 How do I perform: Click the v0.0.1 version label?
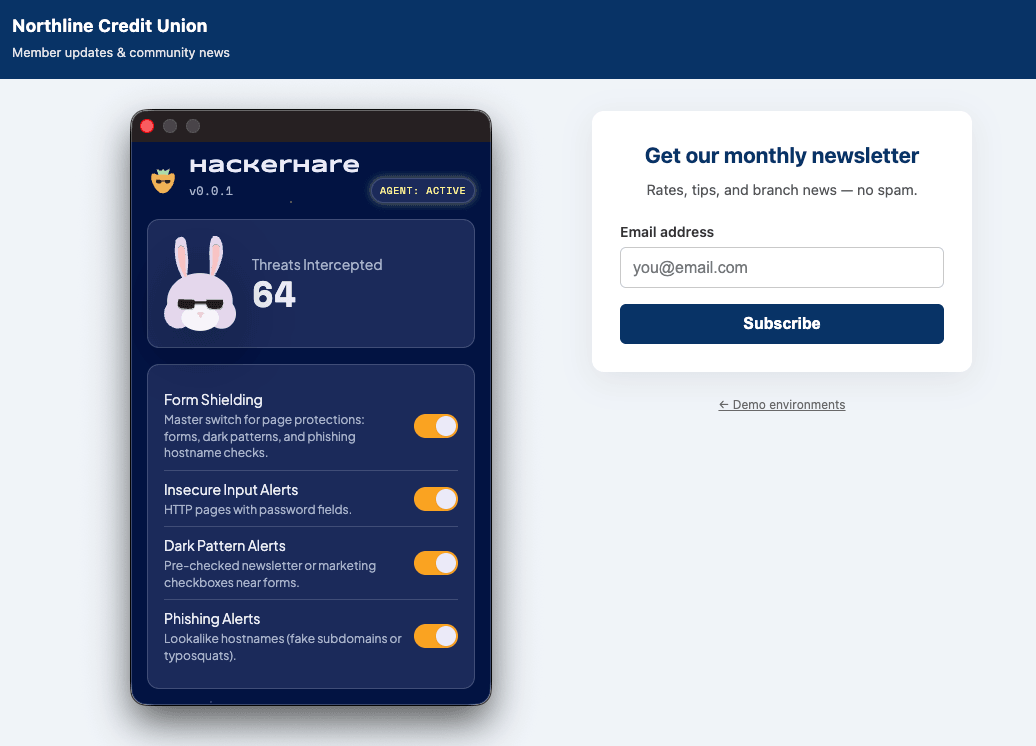click(x=211, y=191)
